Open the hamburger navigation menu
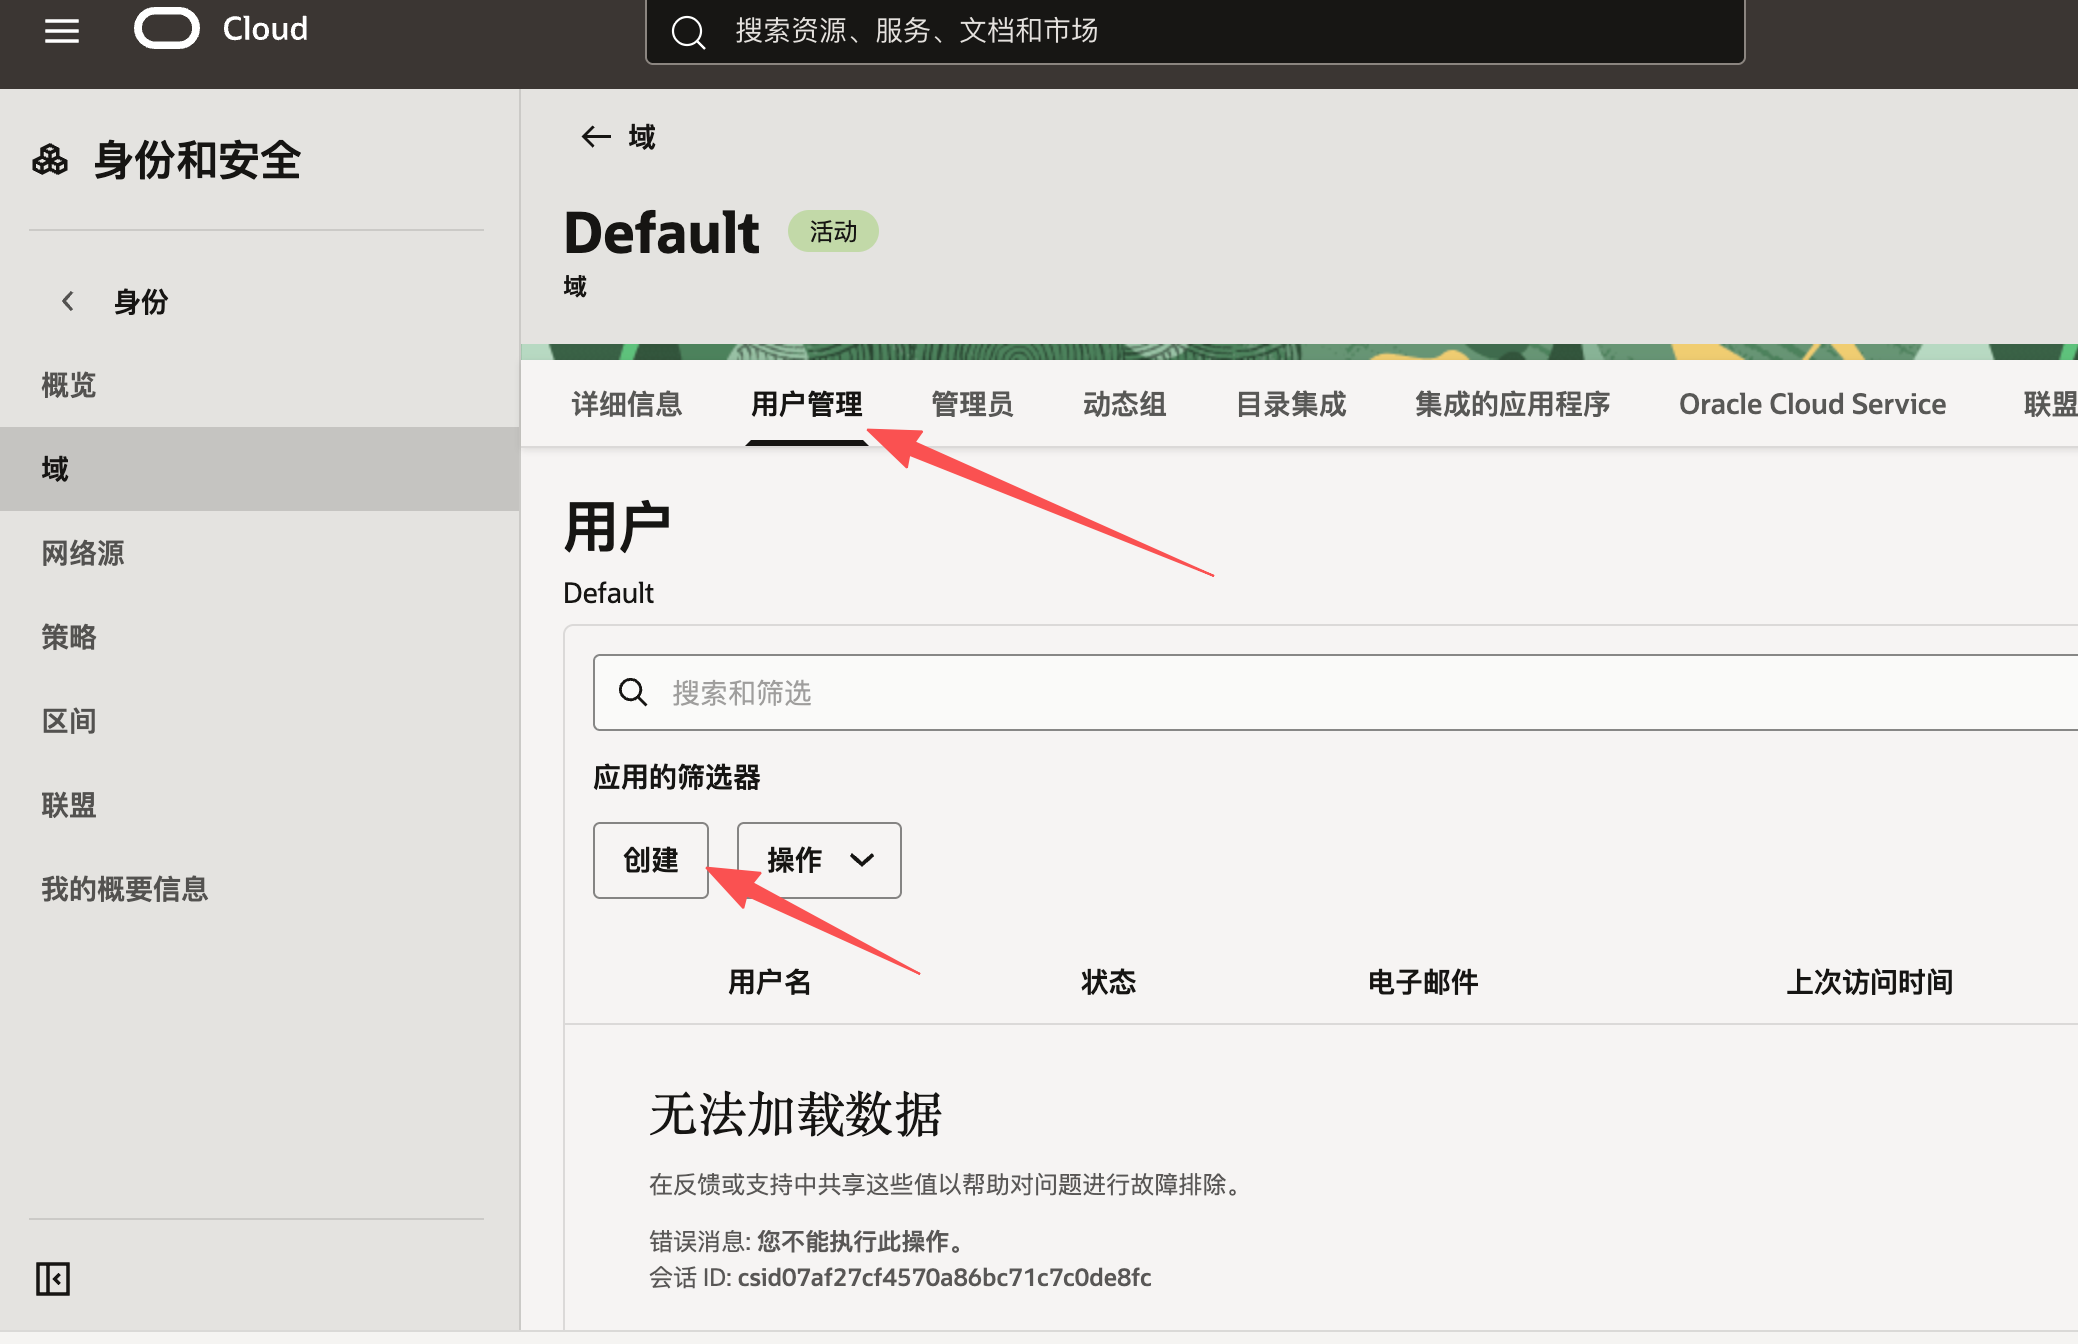2078x1344 pixels. click(62, 31)
